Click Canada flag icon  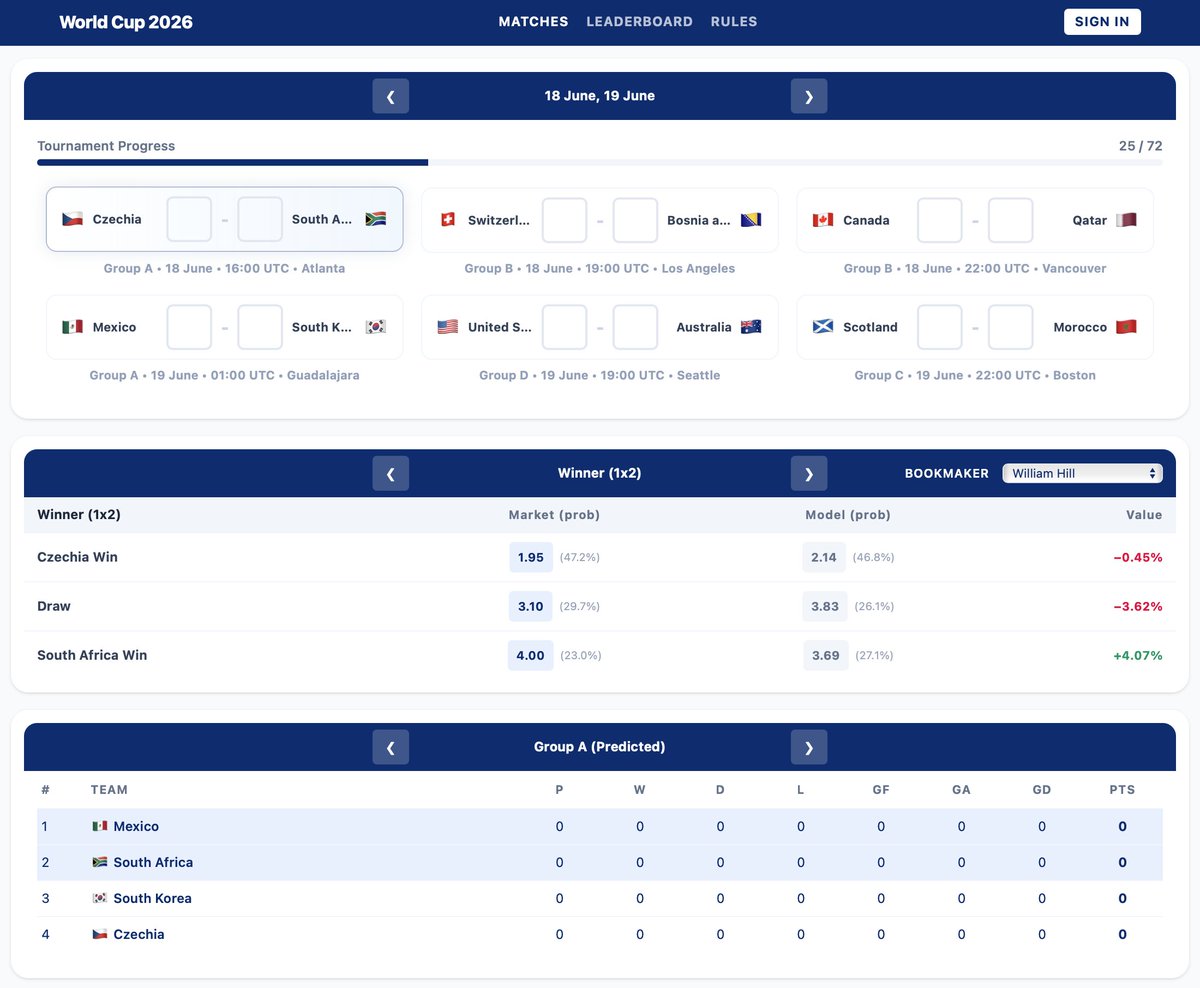pyautogui.click(x=823, y=220)
